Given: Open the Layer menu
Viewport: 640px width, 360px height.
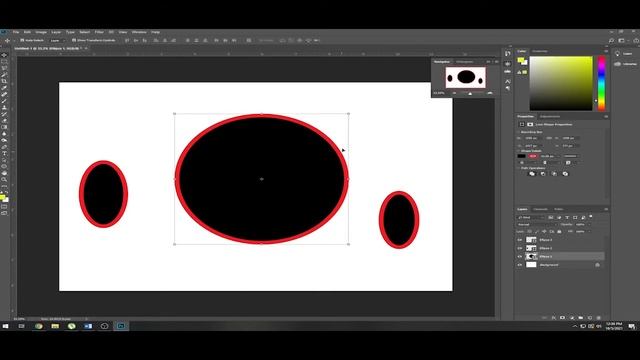Looking at the screenshot, I should (x=56, y=32).
